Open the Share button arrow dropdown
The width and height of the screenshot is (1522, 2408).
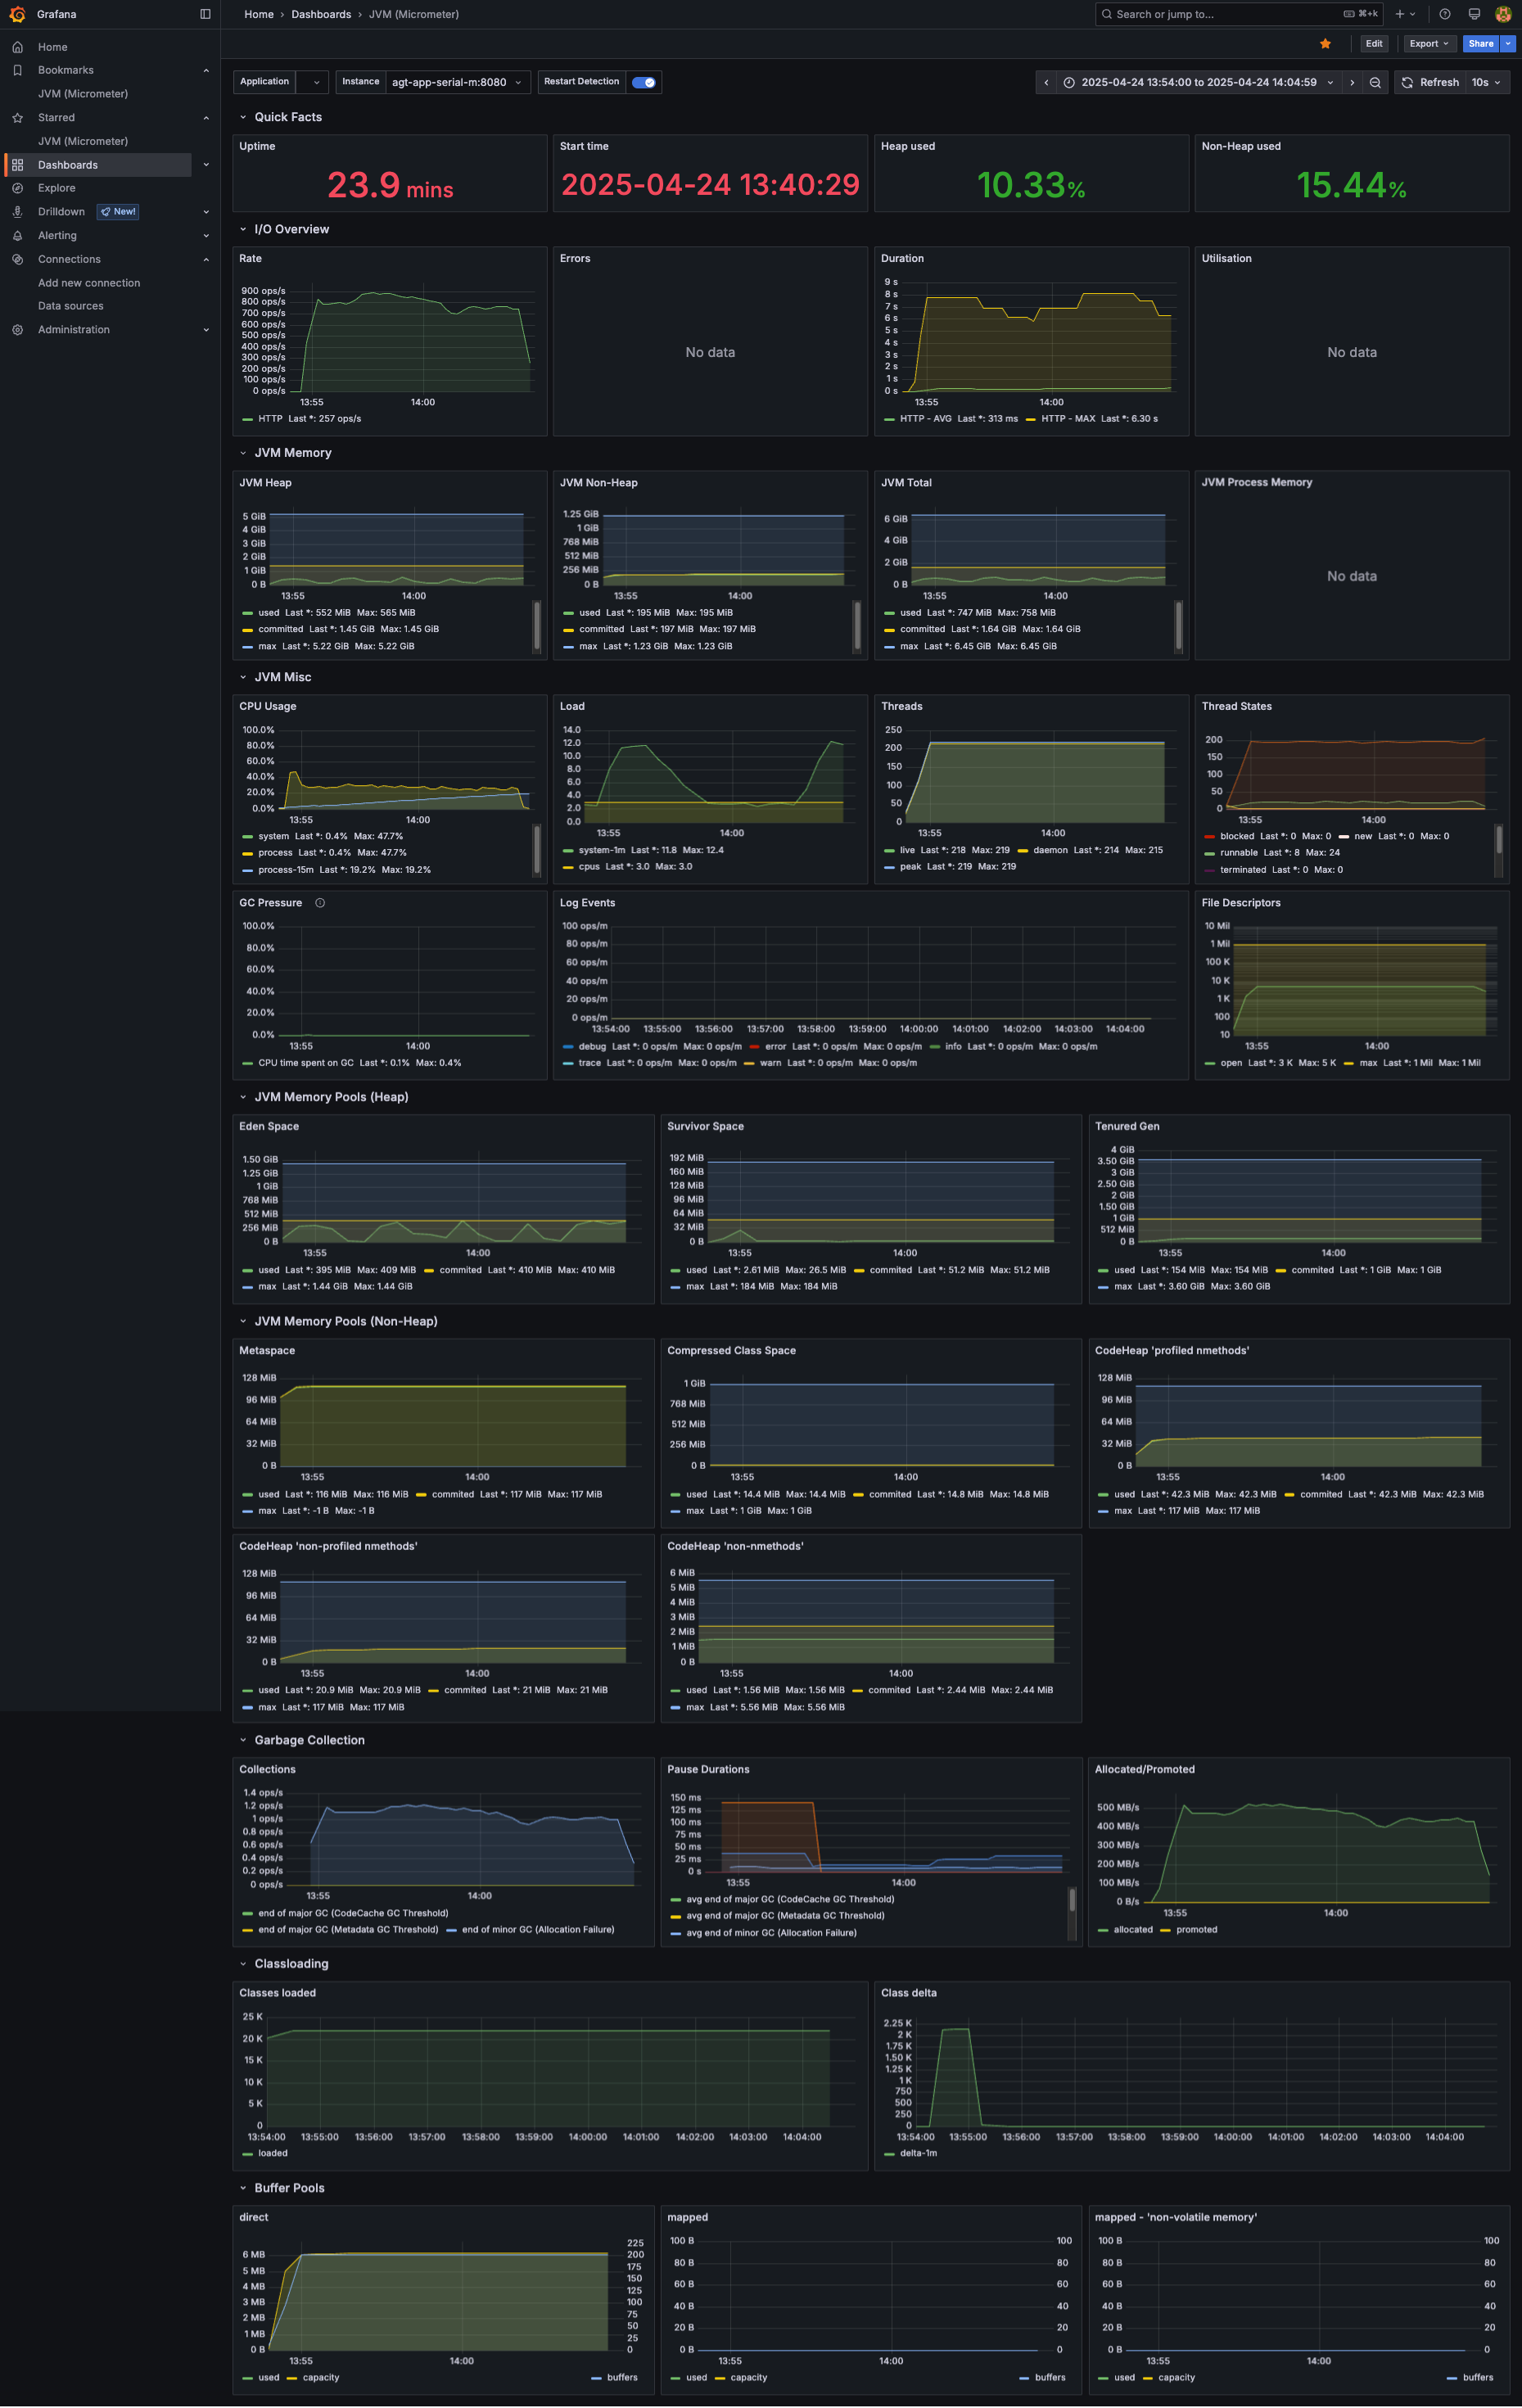click(x=1508, y=44)
